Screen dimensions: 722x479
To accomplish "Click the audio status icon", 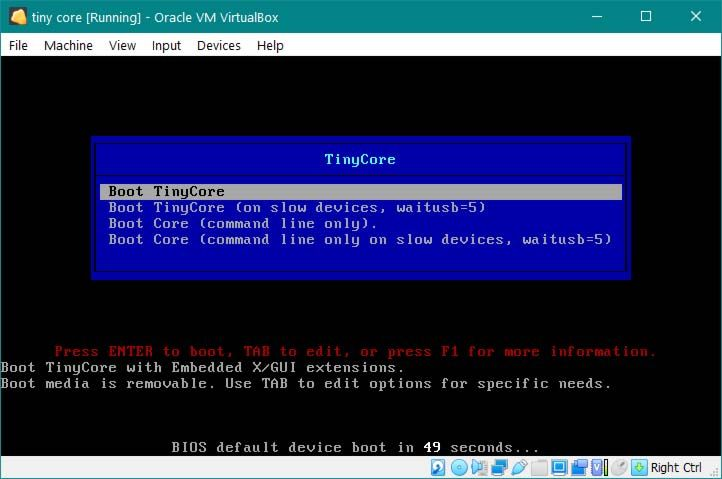I will pos(479,467).
